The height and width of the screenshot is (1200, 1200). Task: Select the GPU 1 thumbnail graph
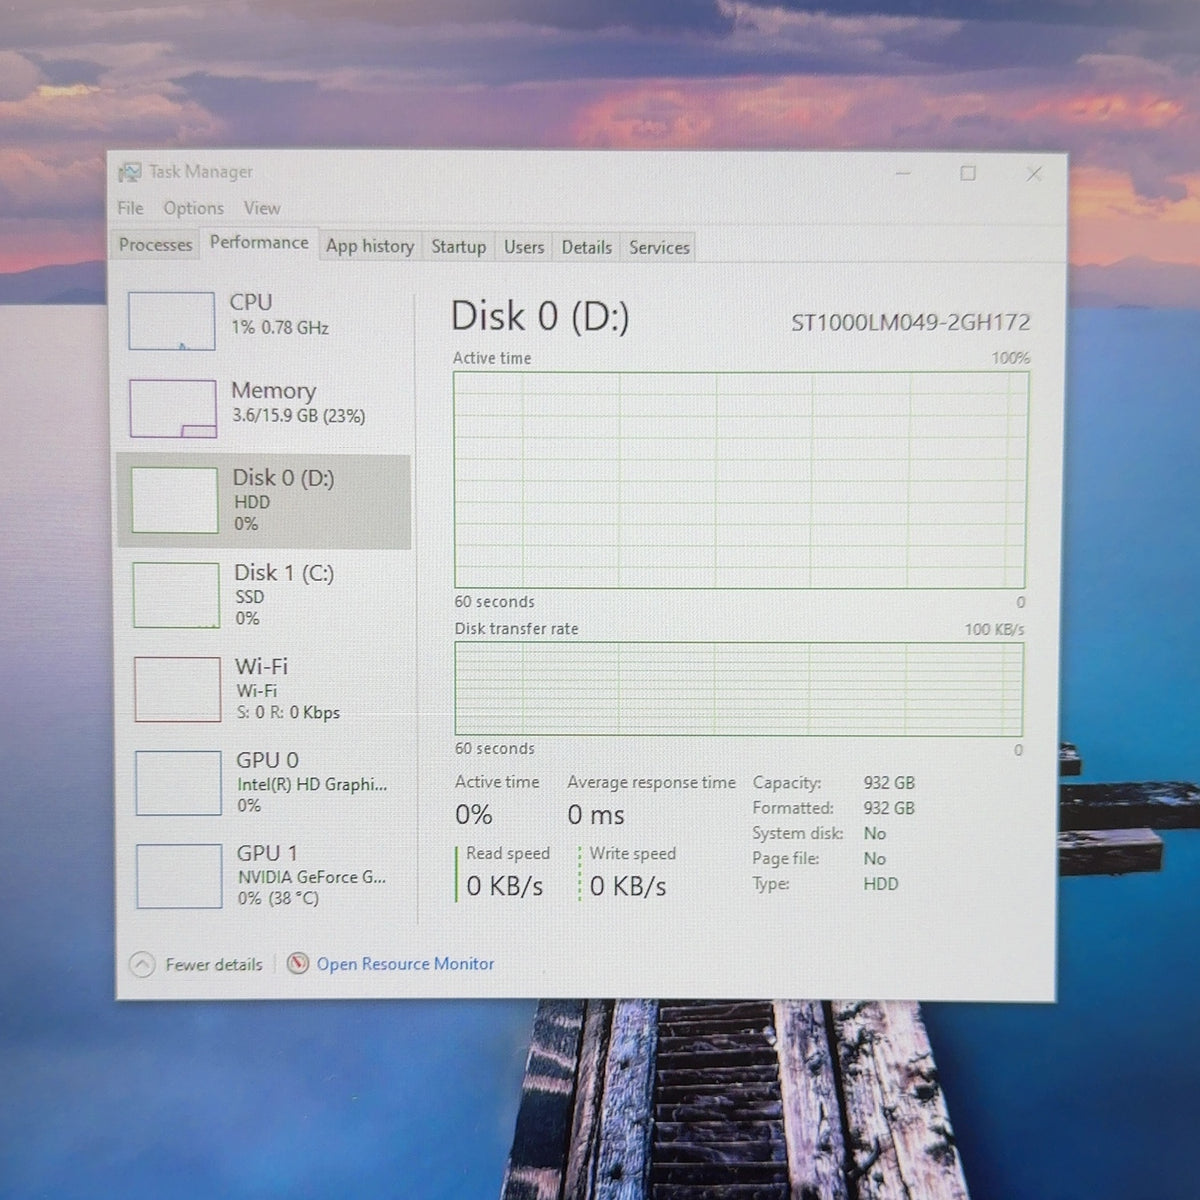tap(179, 876)
